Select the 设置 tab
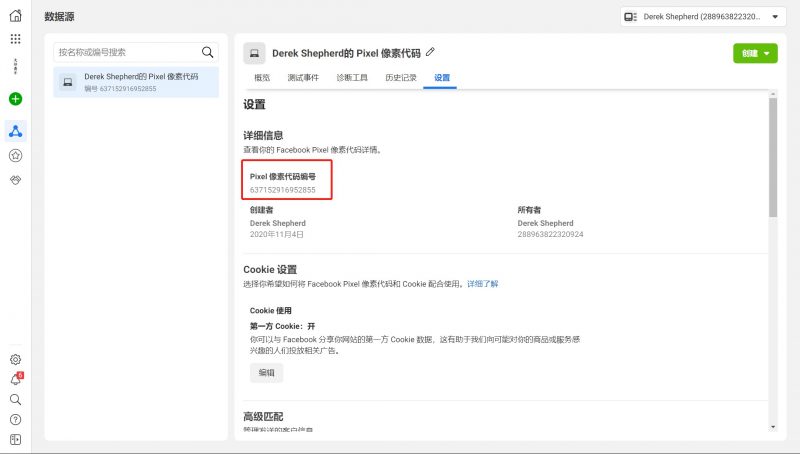Image resolution: width=800 pixels, height=454 pixels. pos(442,78)
